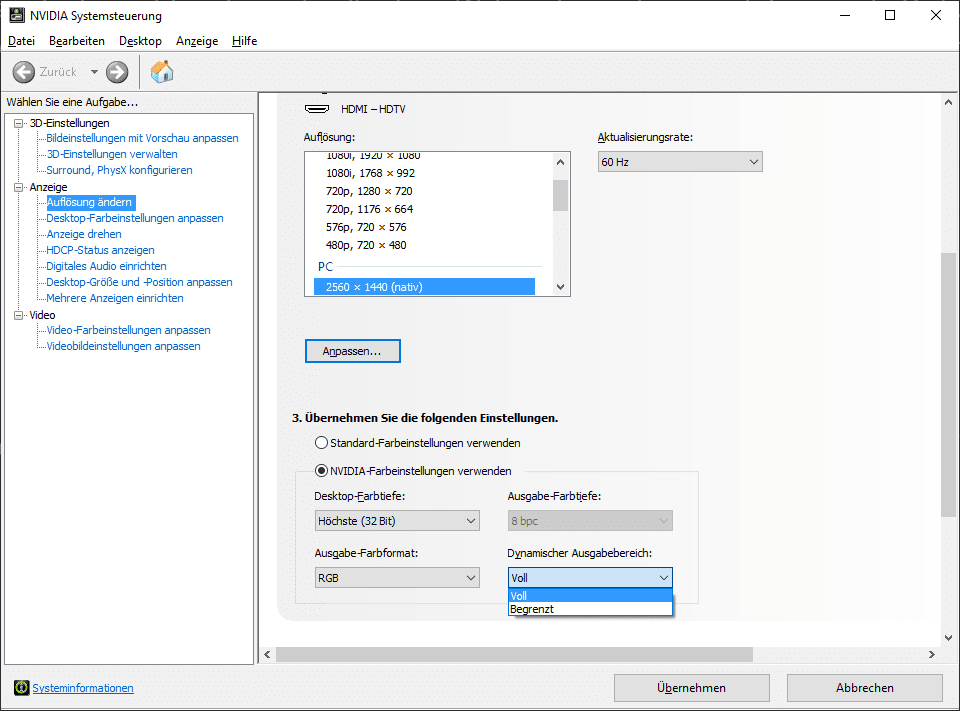Image resolution: width=960 pixels, height=711 pixels.
Task: Select resolution 576p, 720 × 576
Action: coord(366,227)
